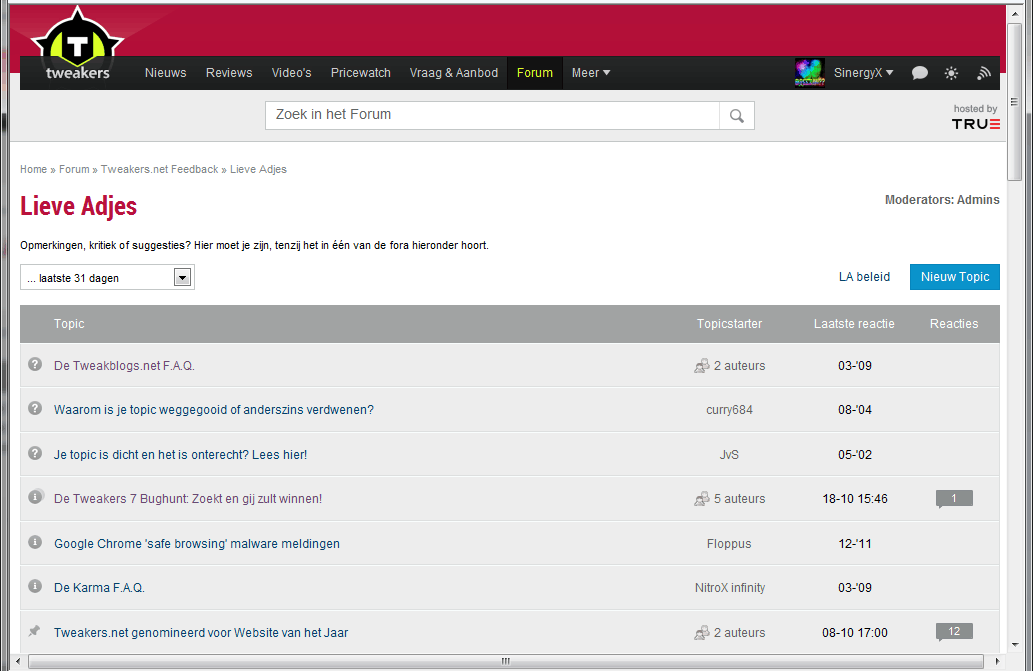Viewport: 1033px width, 671px height.
Task: Click the scroll right arrow of horizontal scrollbar
Action: [x=997, y=661]
